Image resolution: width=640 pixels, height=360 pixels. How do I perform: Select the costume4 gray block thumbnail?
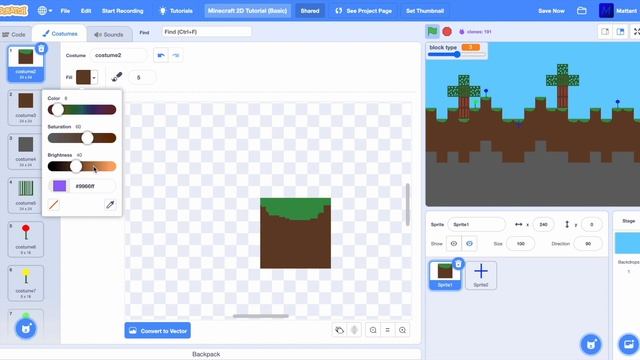pyautogui.click(x=26, y=151)
